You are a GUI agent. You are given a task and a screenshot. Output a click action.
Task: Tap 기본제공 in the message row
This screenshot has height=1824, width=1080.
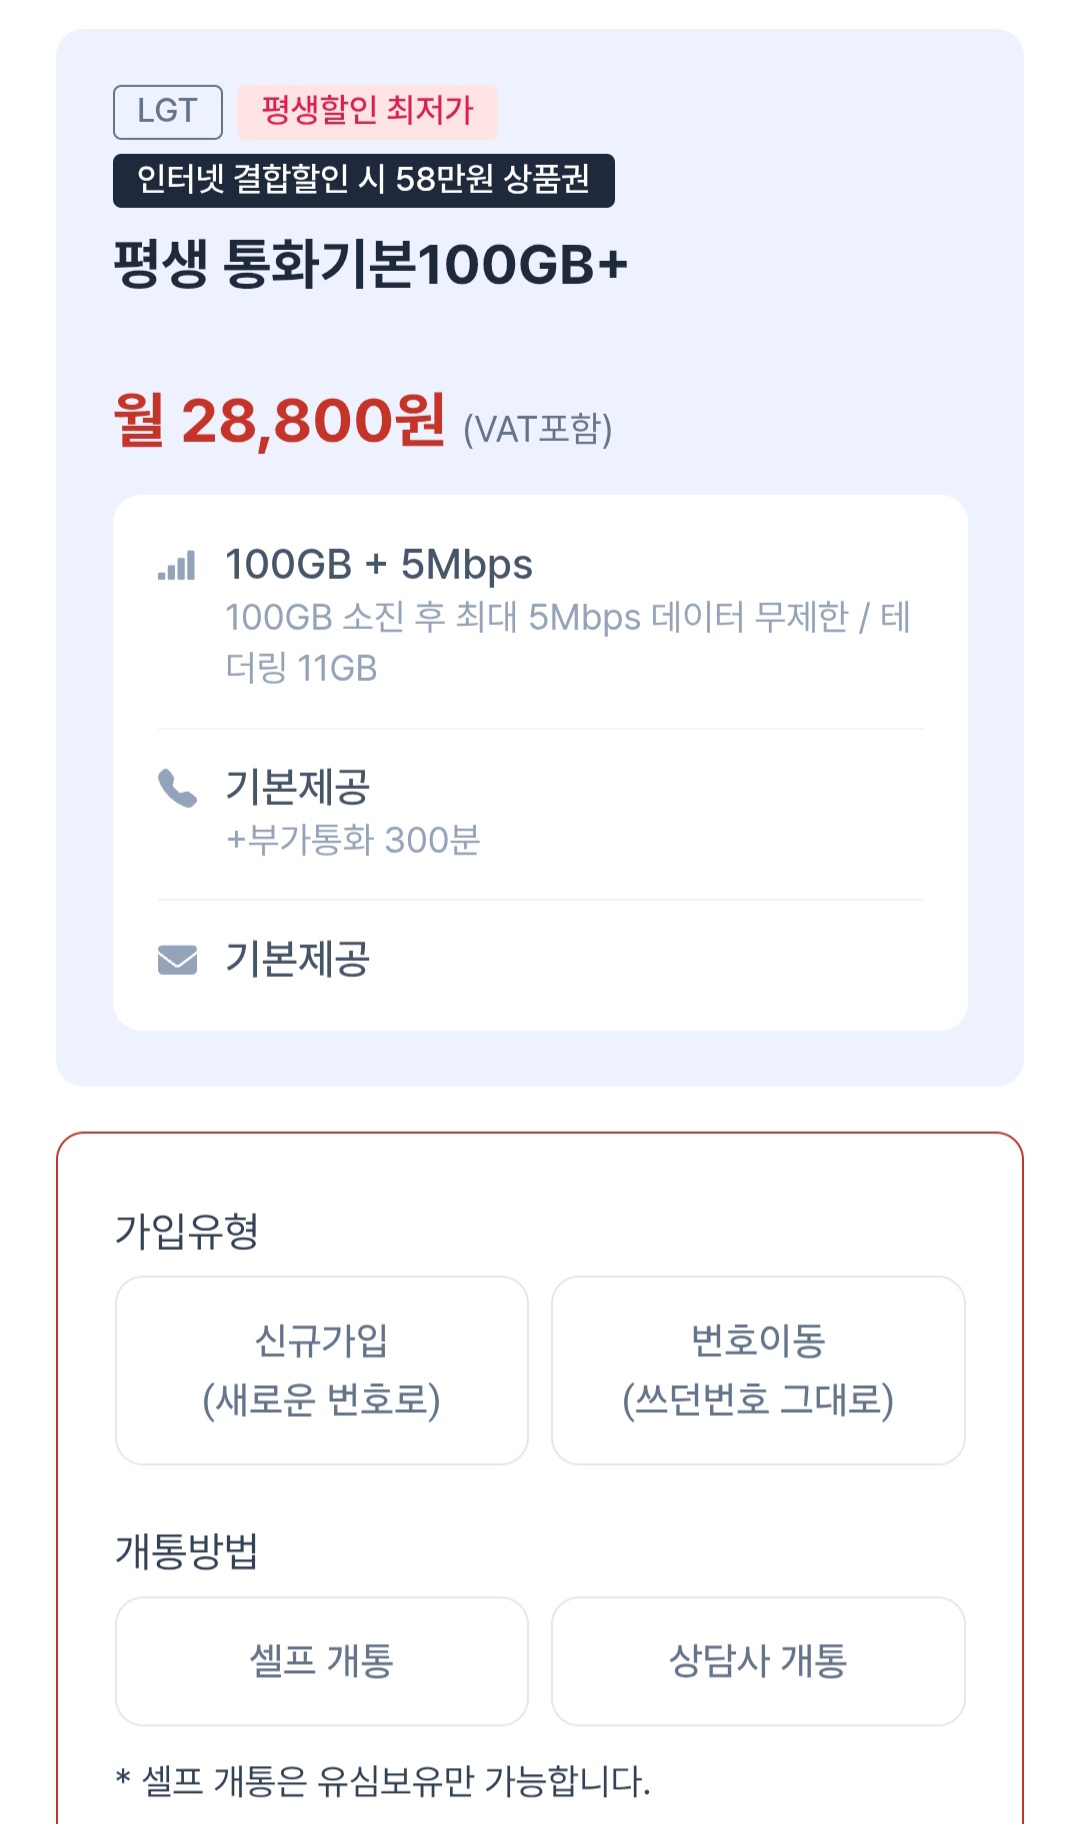coord(297,959)
